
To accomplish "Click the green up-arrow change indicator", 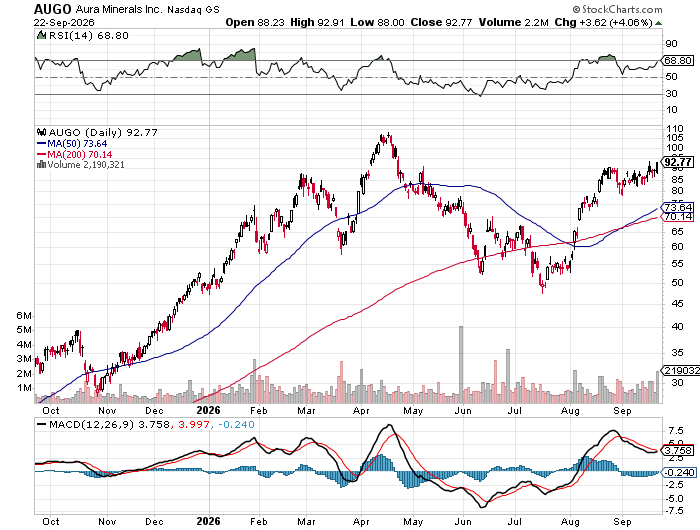I will (x=658, y=23).
